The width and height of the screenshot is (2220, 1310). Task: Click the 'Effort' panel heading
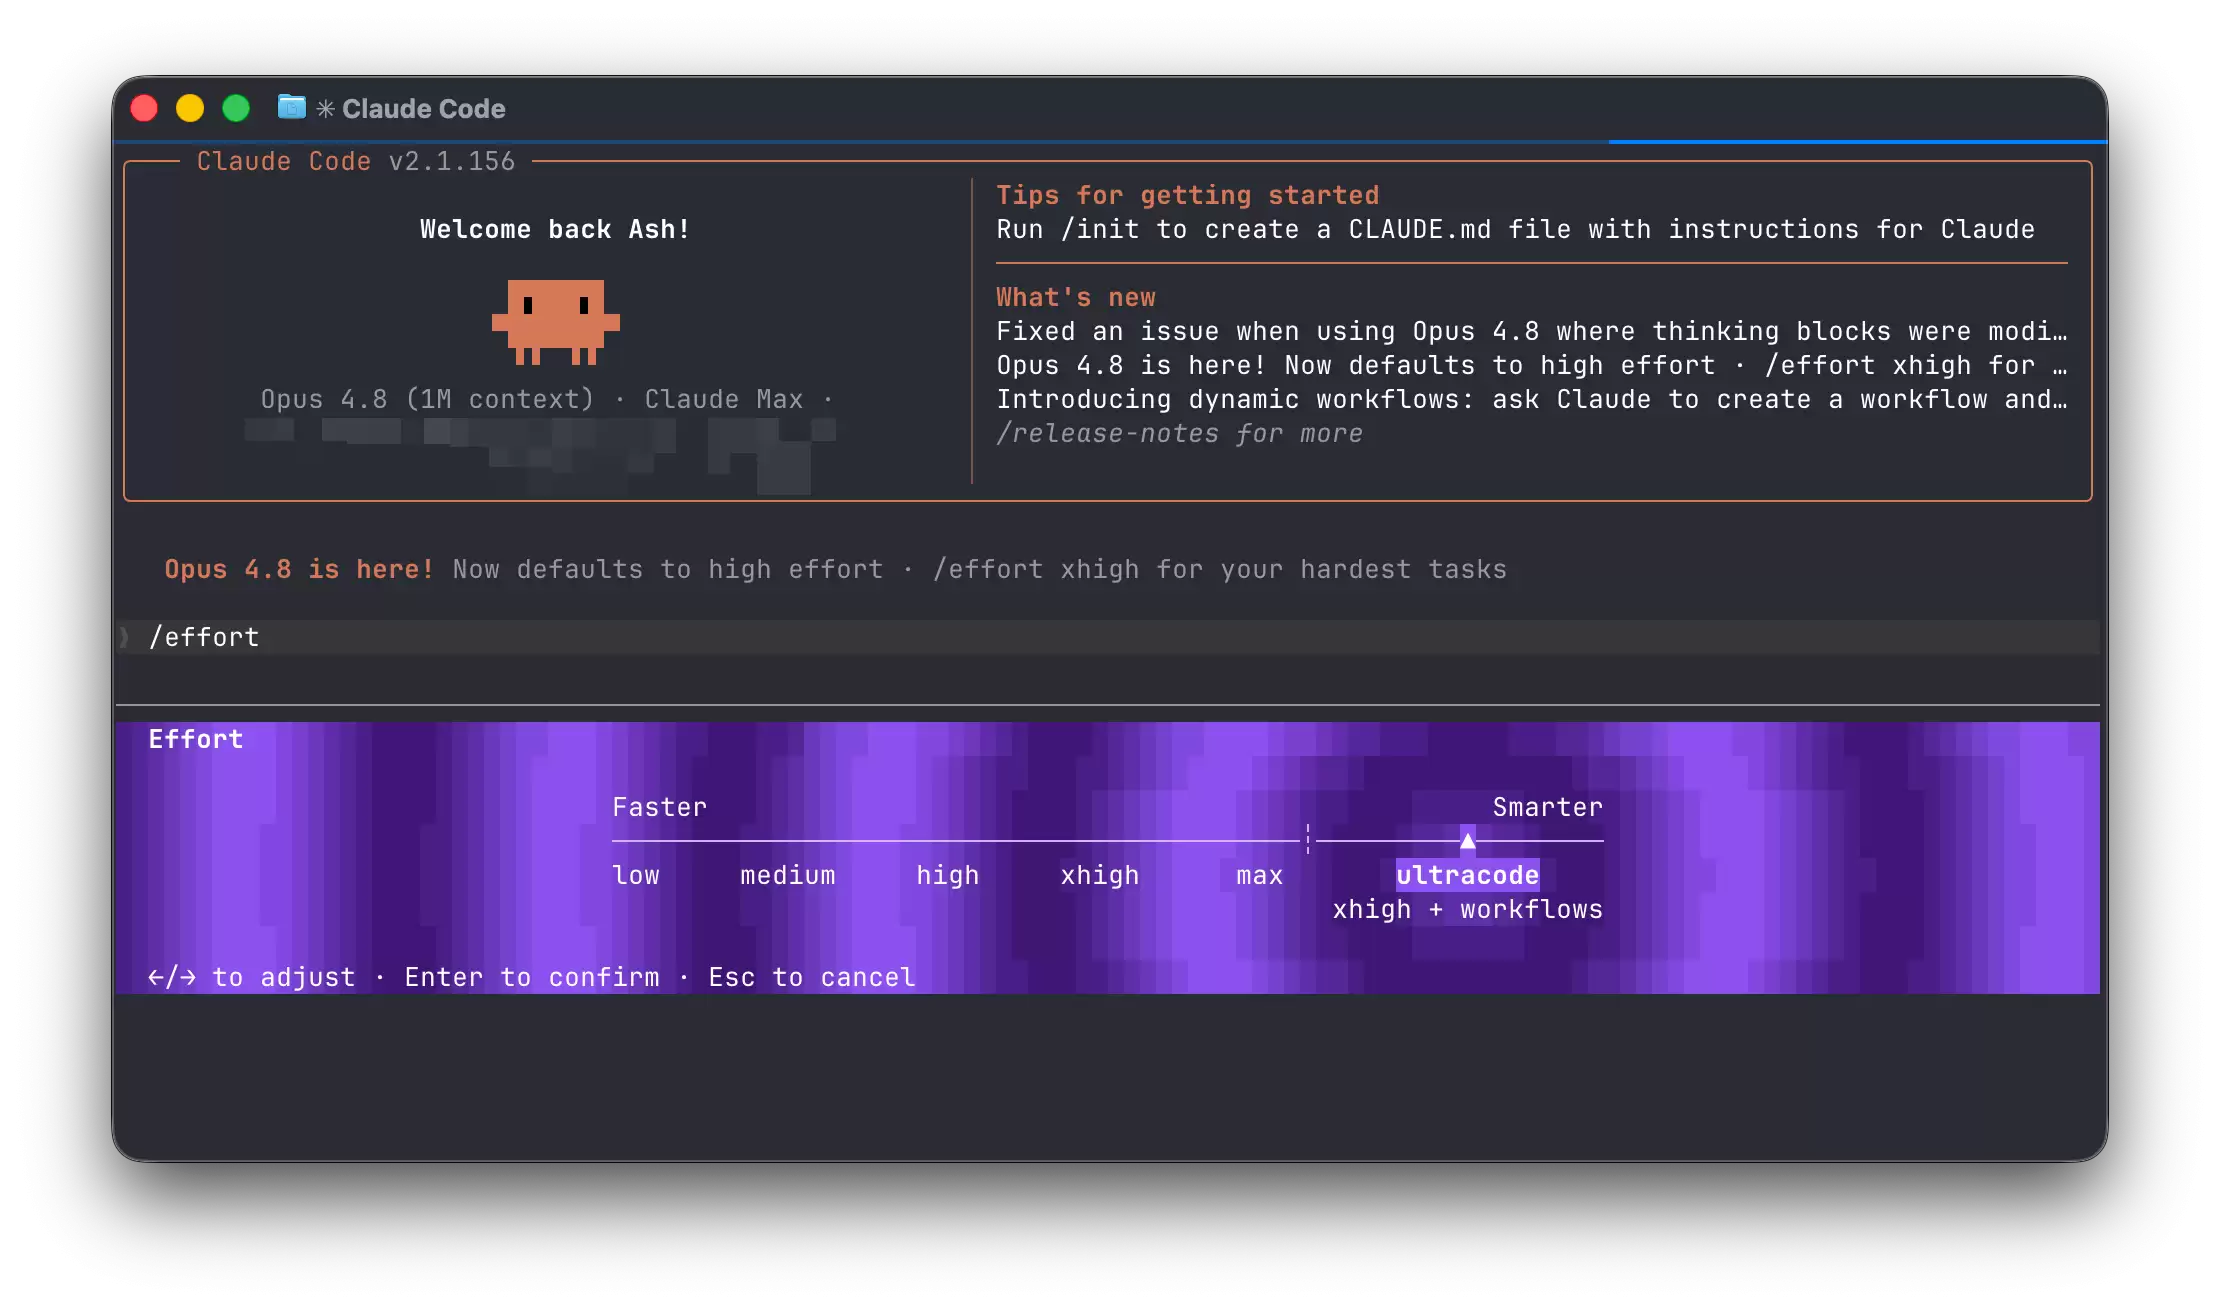196,739
